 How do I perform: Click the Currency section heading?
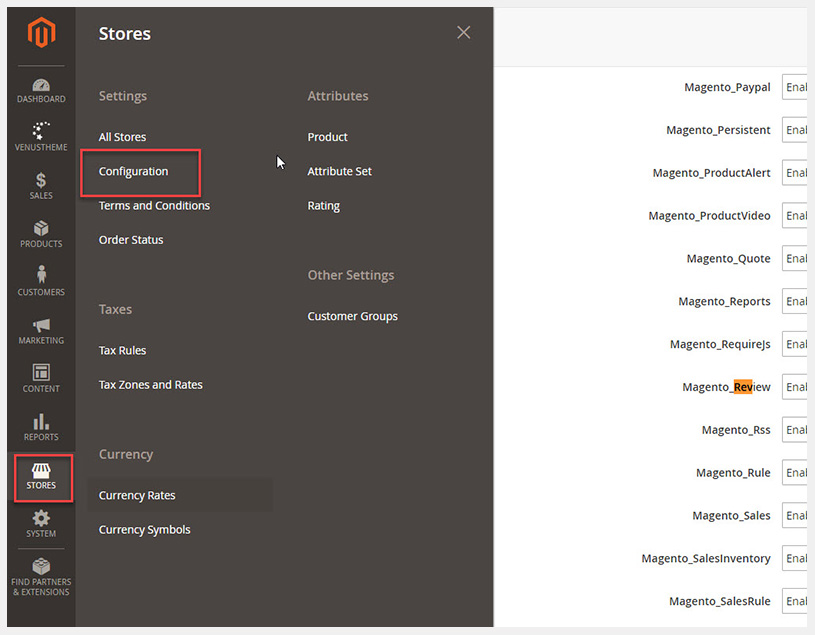pyautogui.click(x=126, y=455)
